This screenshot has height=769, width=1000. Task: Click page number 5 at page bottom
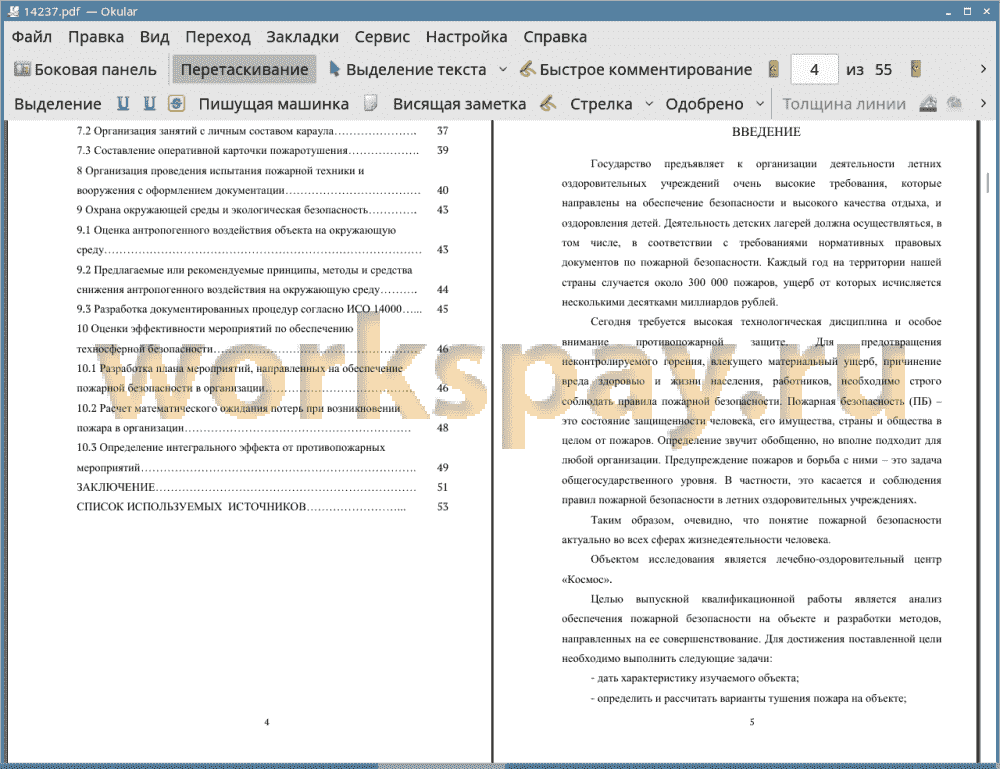752,722
